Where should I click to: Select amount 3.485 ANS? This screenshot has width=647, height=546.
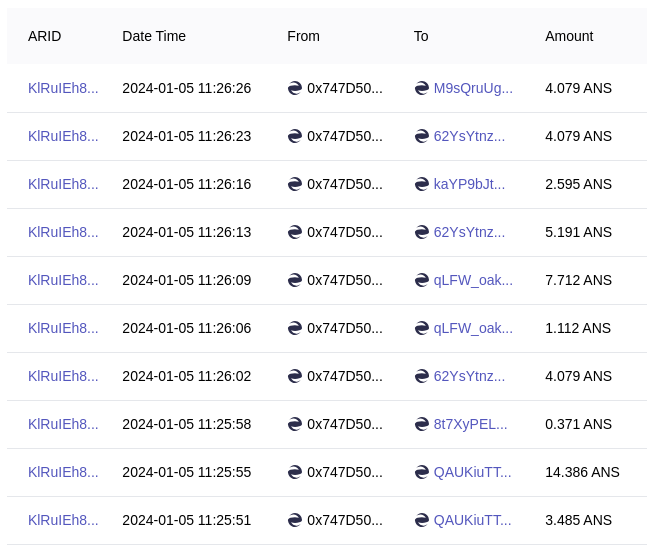(578, 520)
